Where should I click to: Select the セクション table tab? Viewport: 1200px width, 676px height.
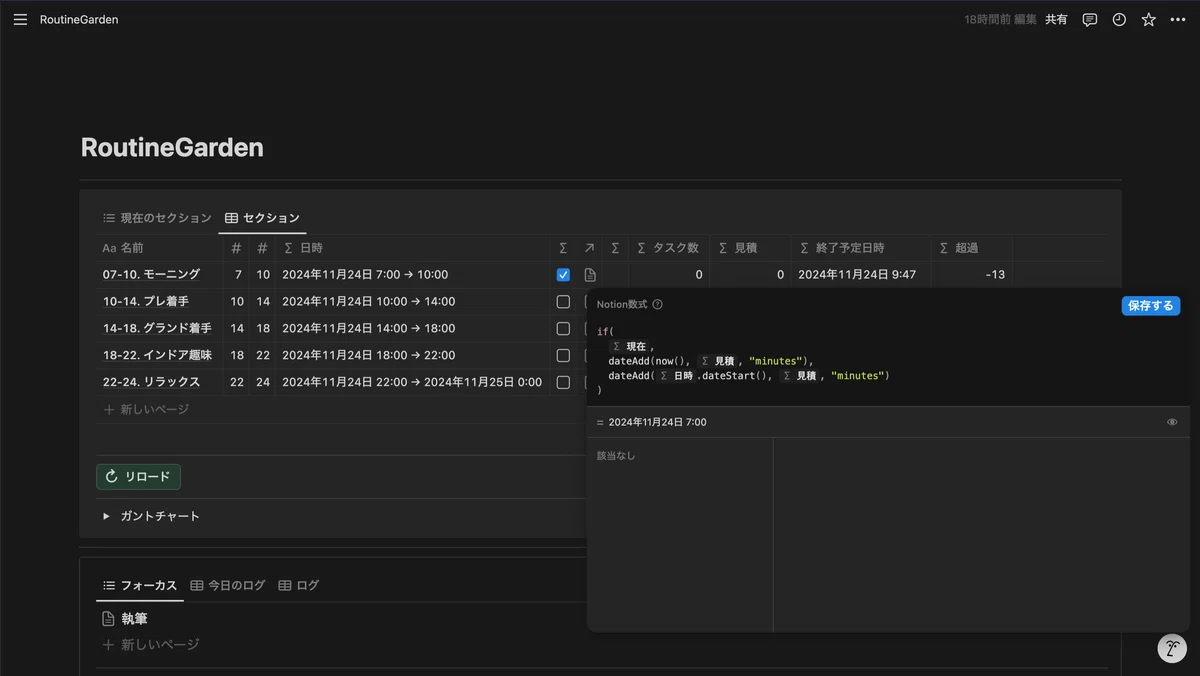(262, 218)
